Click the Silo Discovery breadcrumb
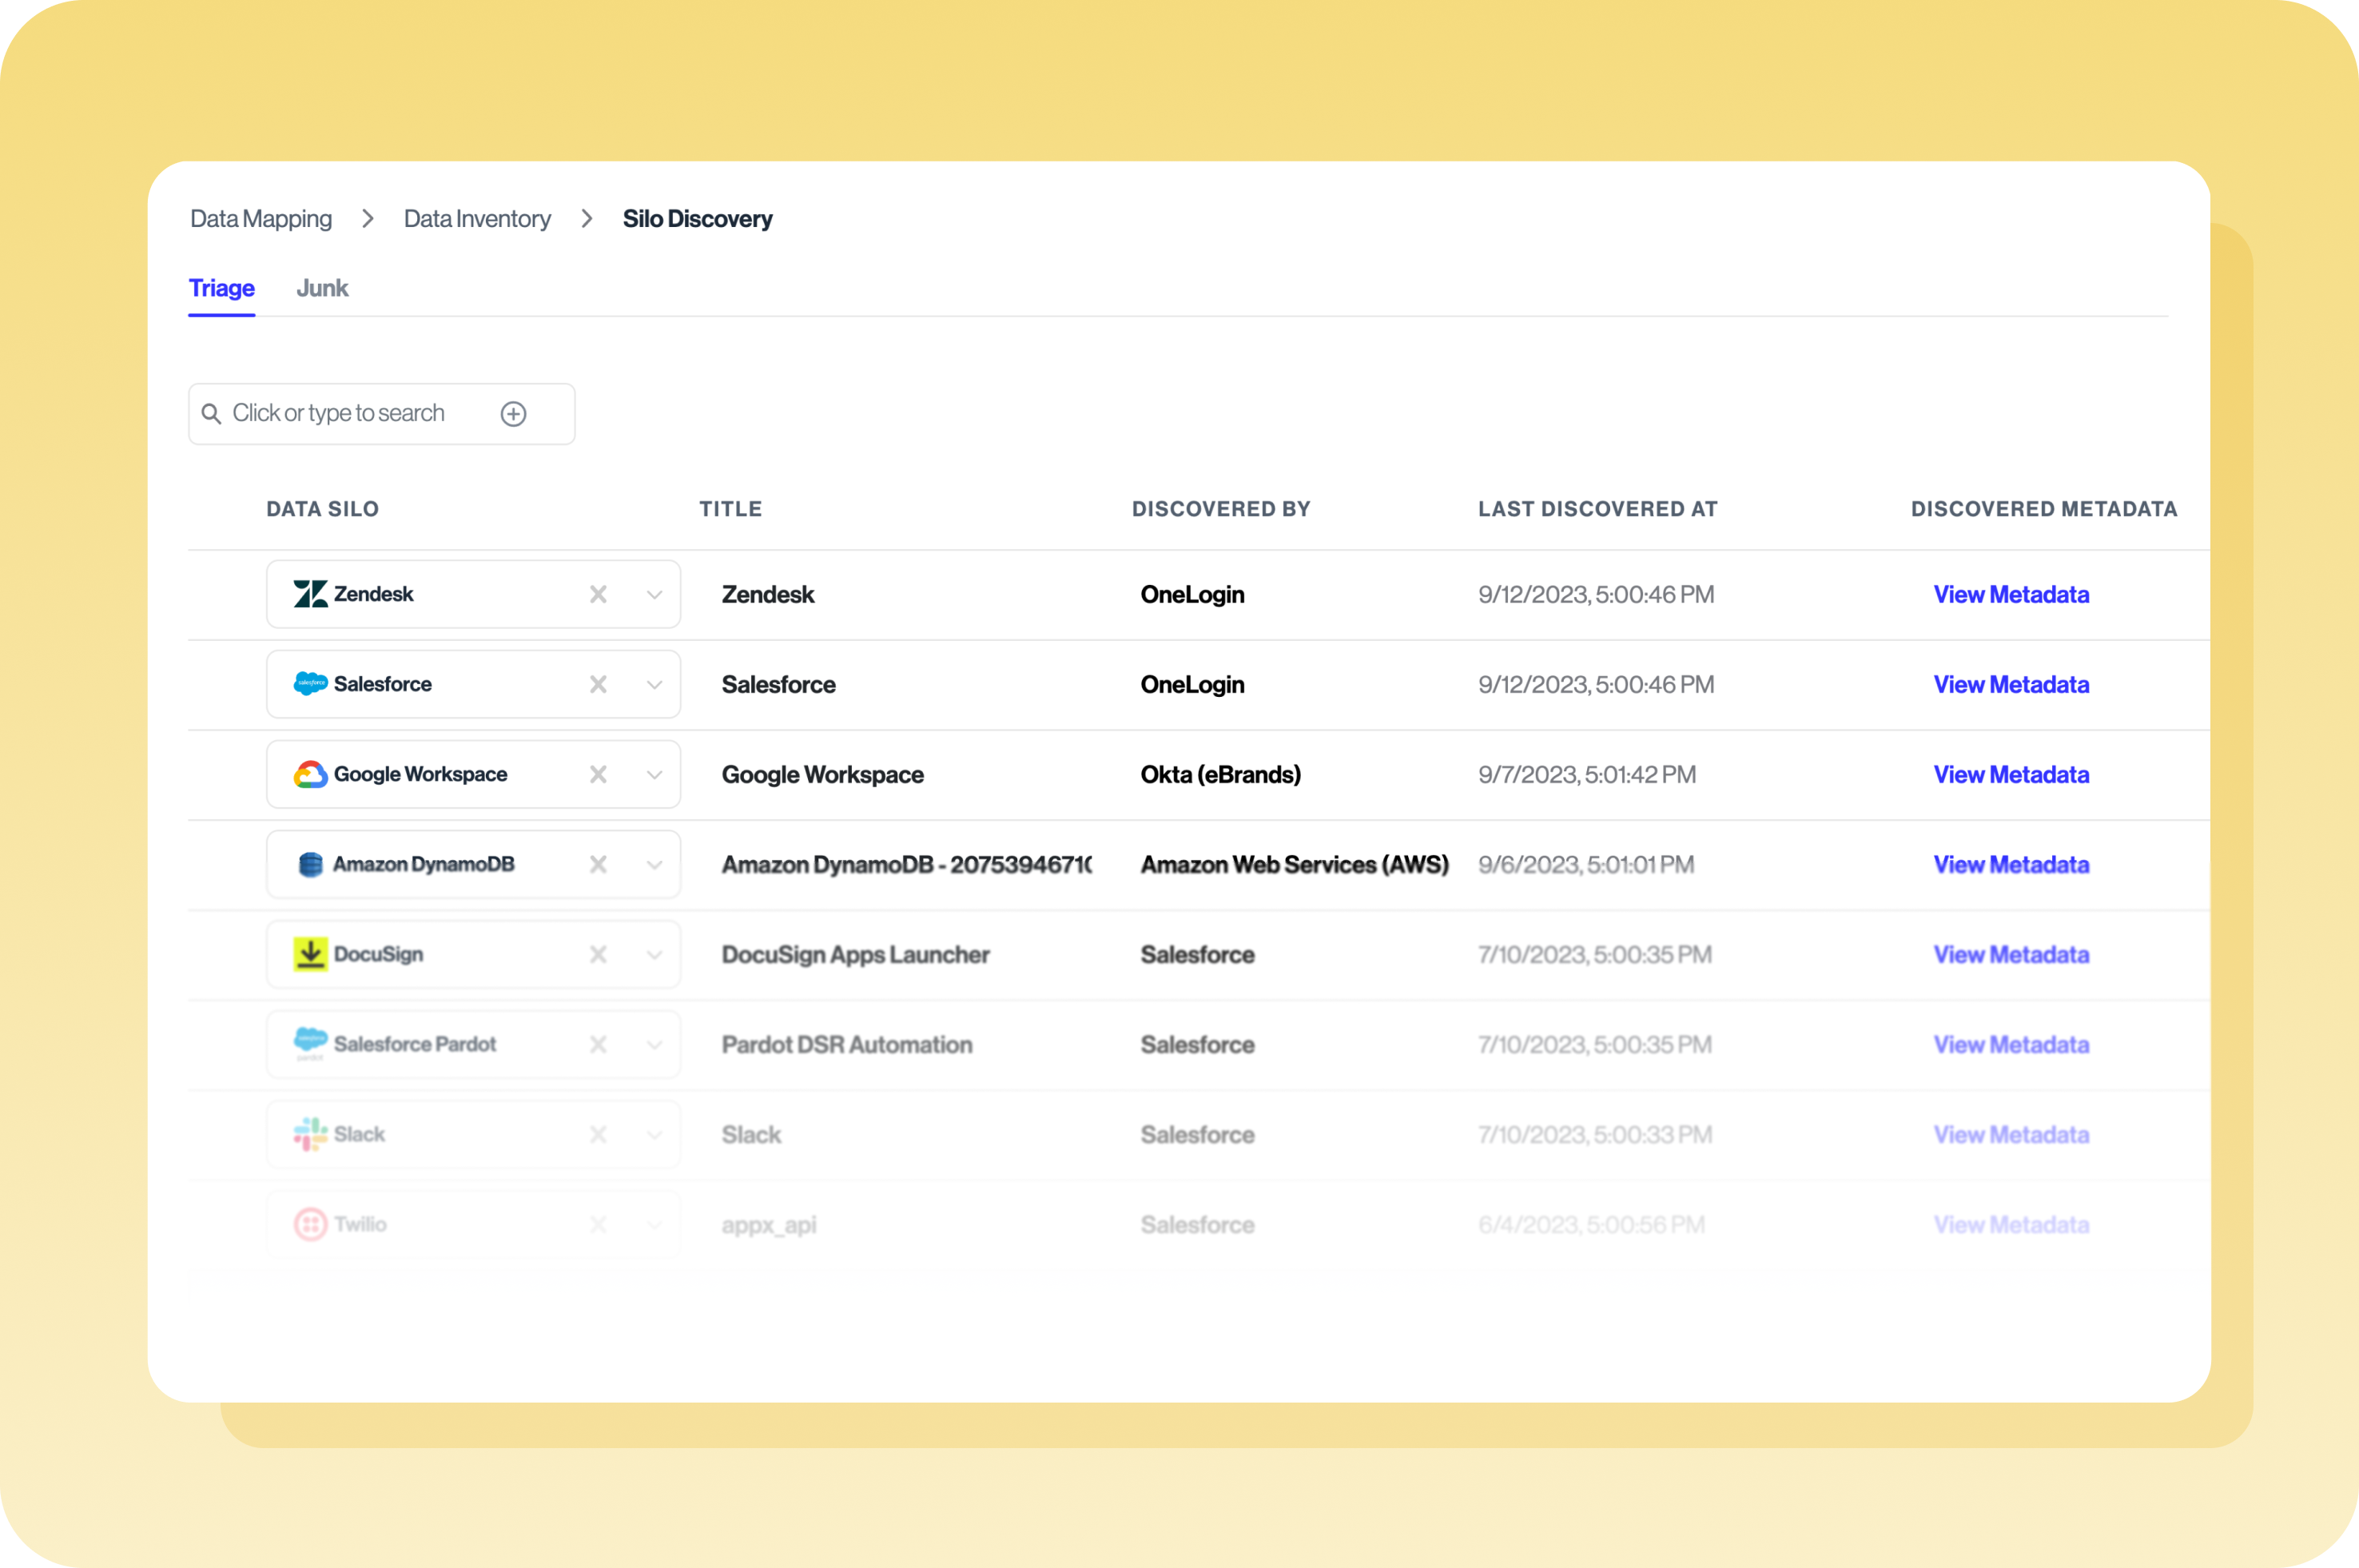This screenshot has width=2359, height=1568. tap(698, 219)
